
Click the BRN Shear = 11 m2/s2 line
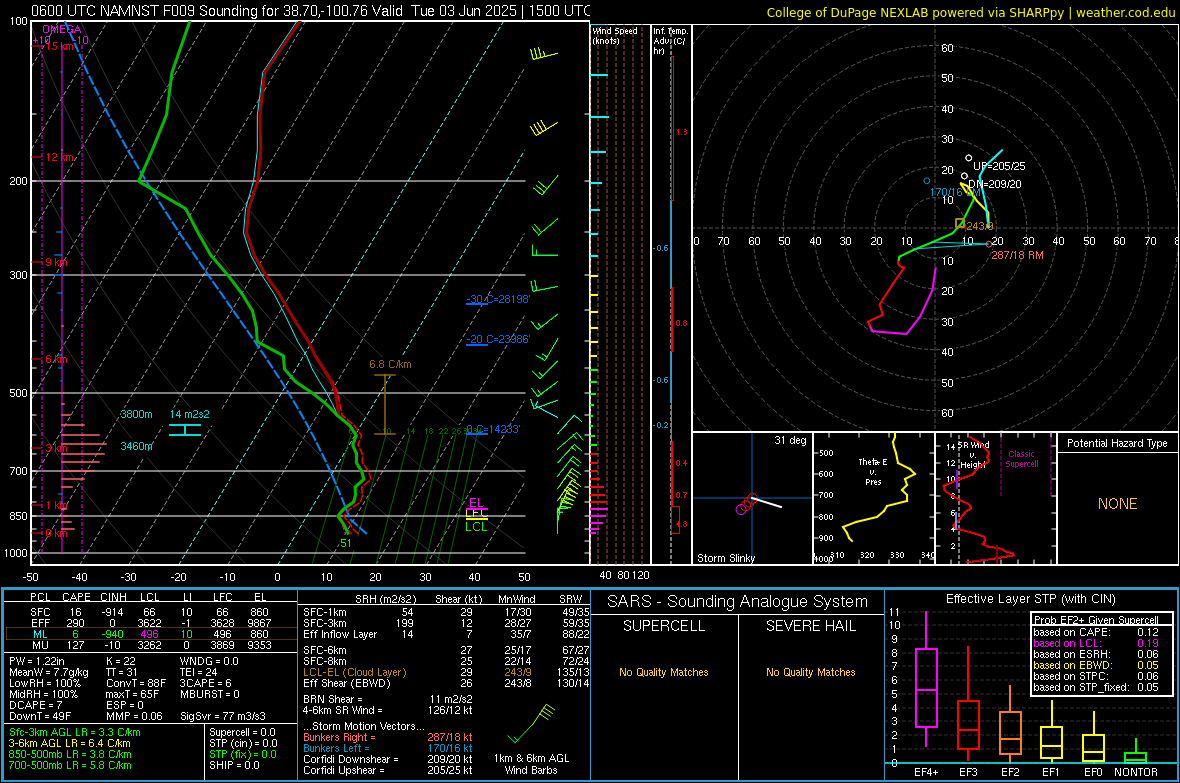[x=388, y=699]
